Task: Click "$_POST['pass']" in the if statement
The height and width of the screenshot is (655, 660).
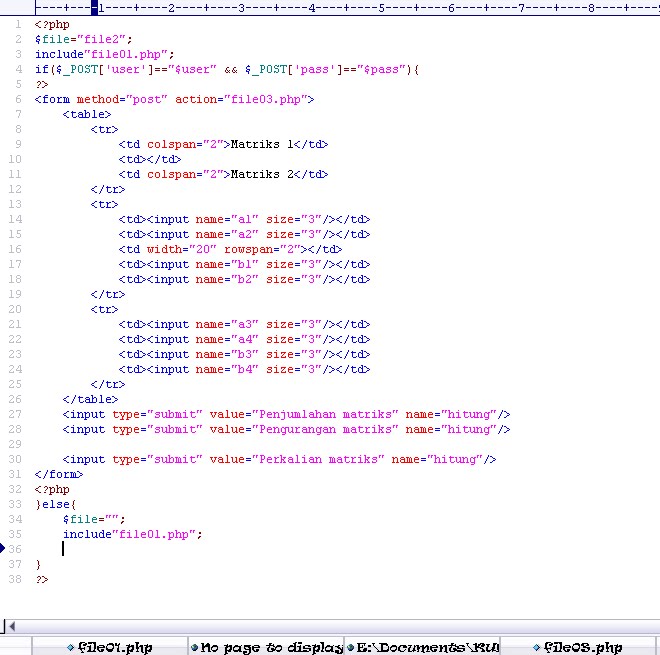Action: [x=294, y=69]
